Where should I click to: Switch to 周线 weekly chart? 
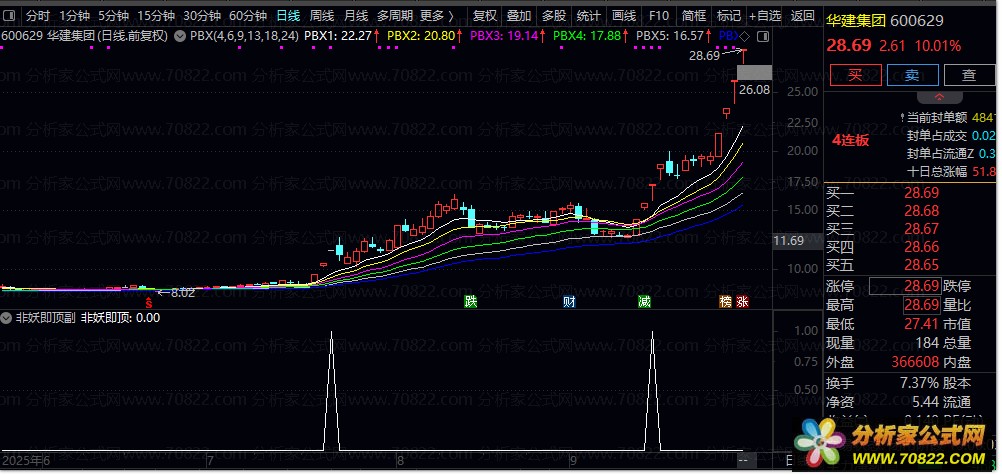(322, 16)
